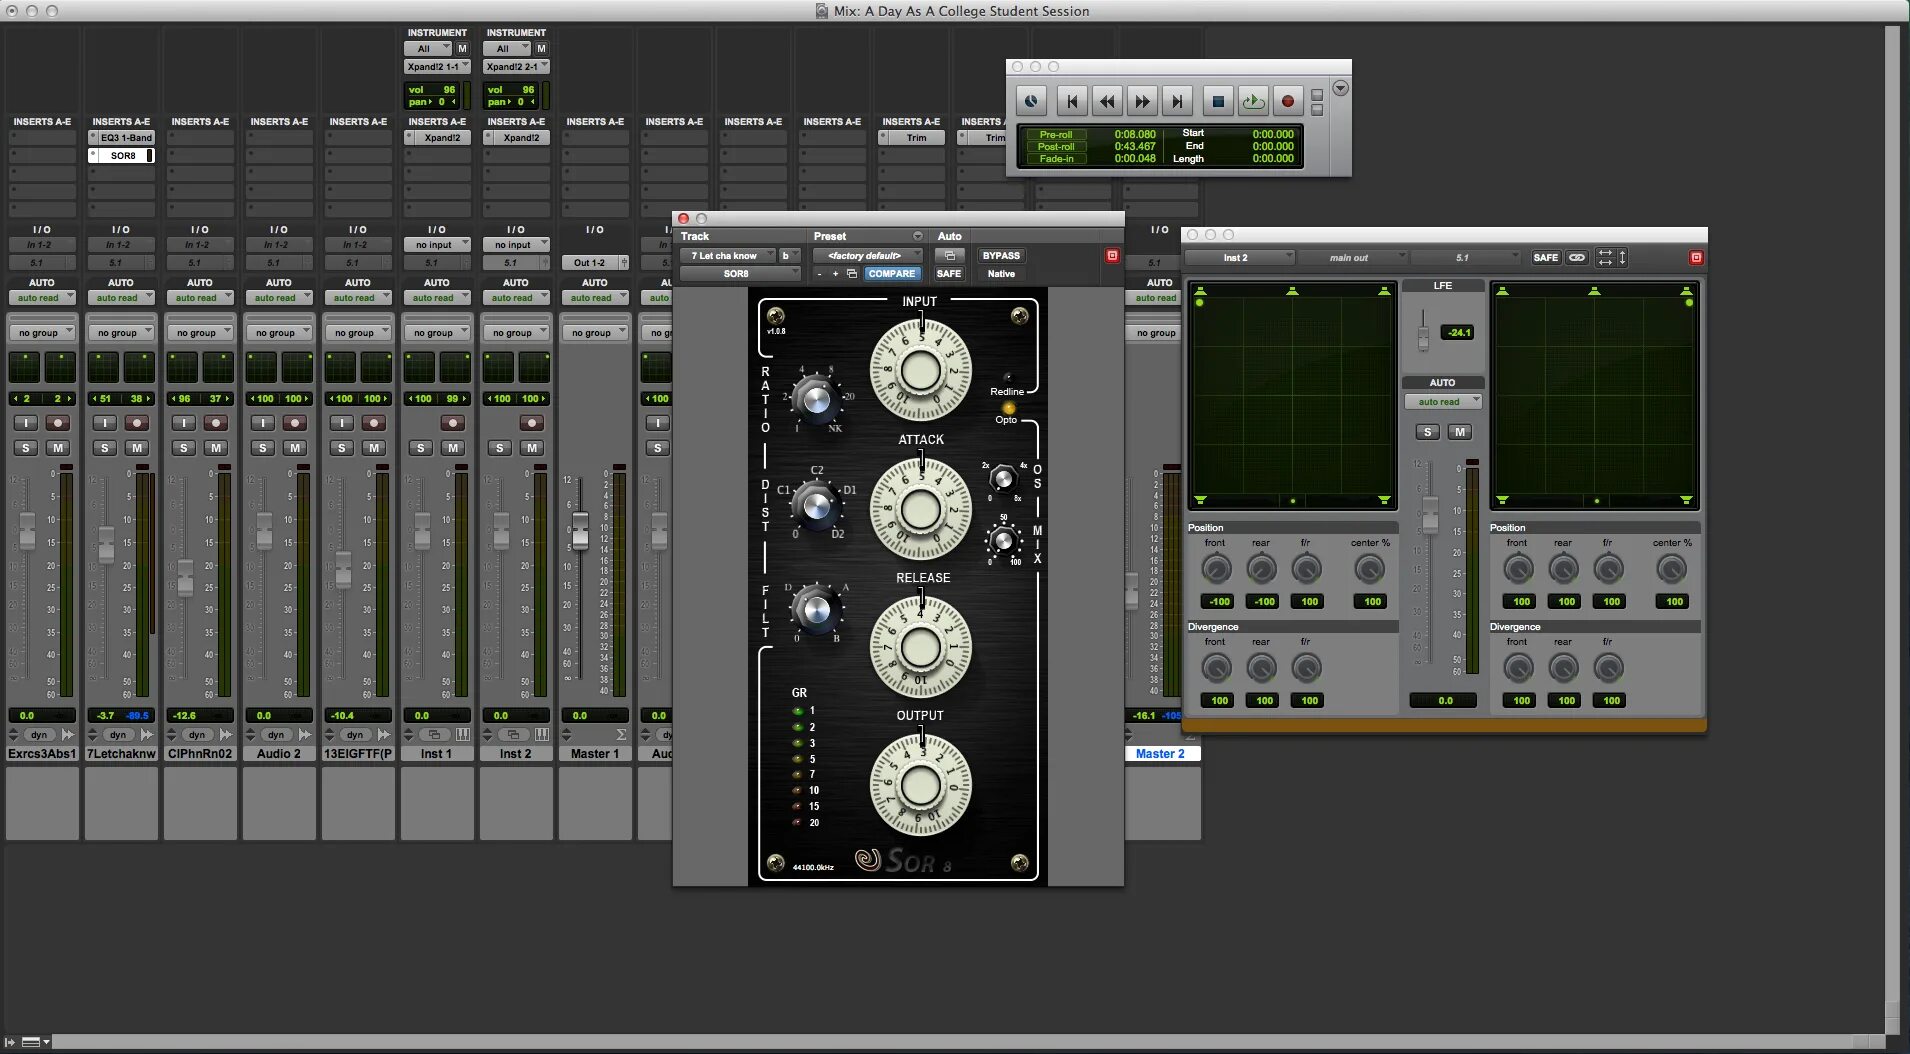Viewport: 1910px width, 1054px height.
Task: Click the COMPARE button in the plugin window
Action: [891, 274]
